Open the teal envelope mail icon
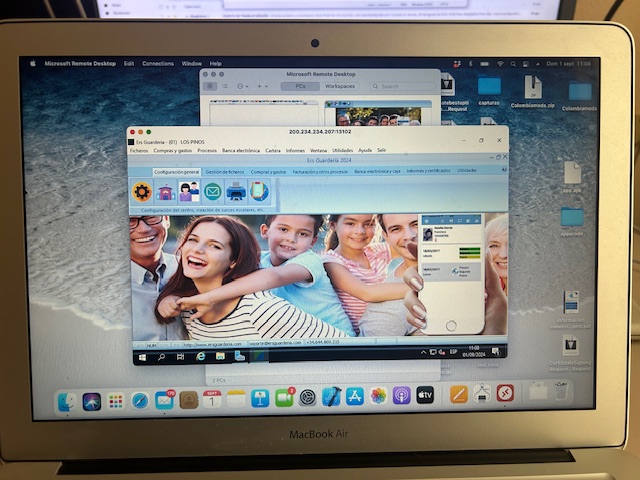This screenshot has height=480, width=640. click(x=212, y=191)
